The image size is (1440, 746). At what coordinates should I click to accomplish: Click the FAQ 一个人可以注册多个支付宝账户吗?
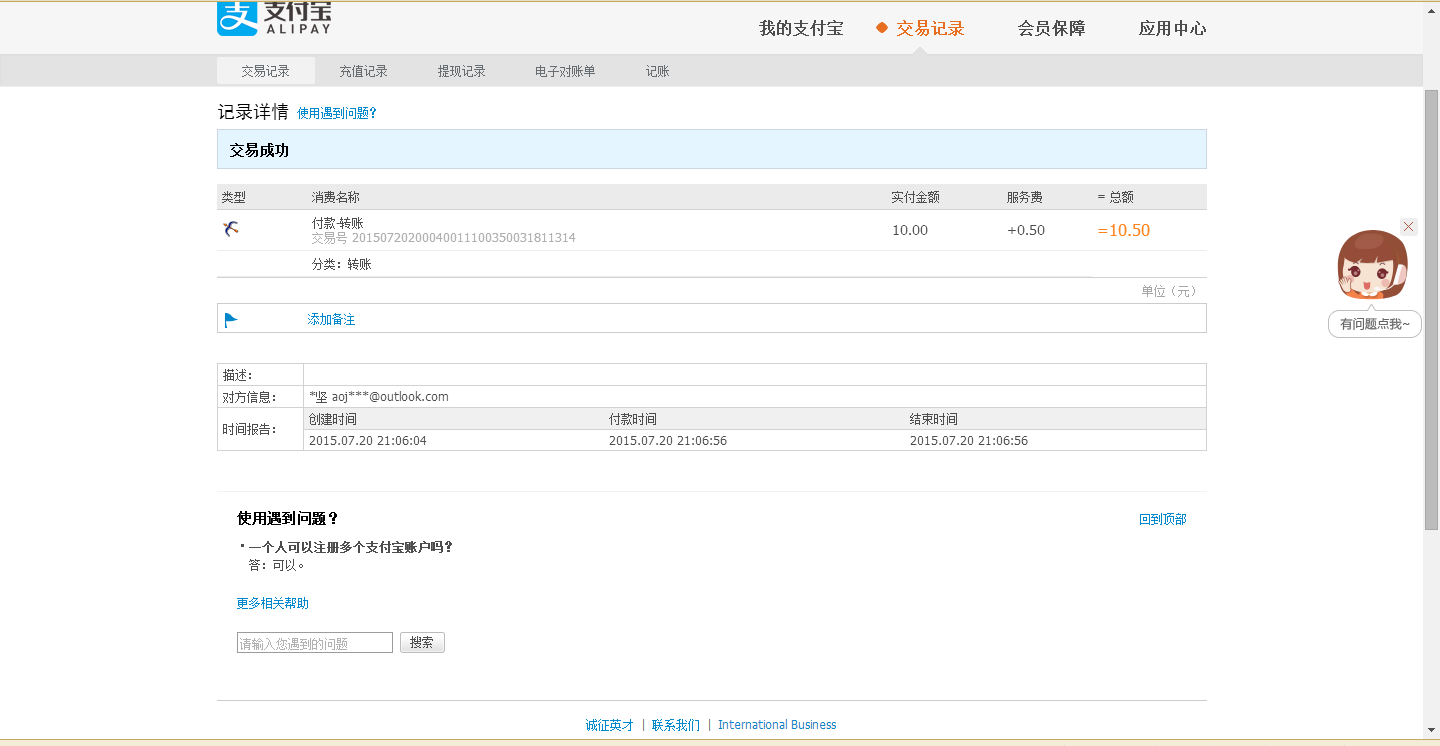click(350, 547)
